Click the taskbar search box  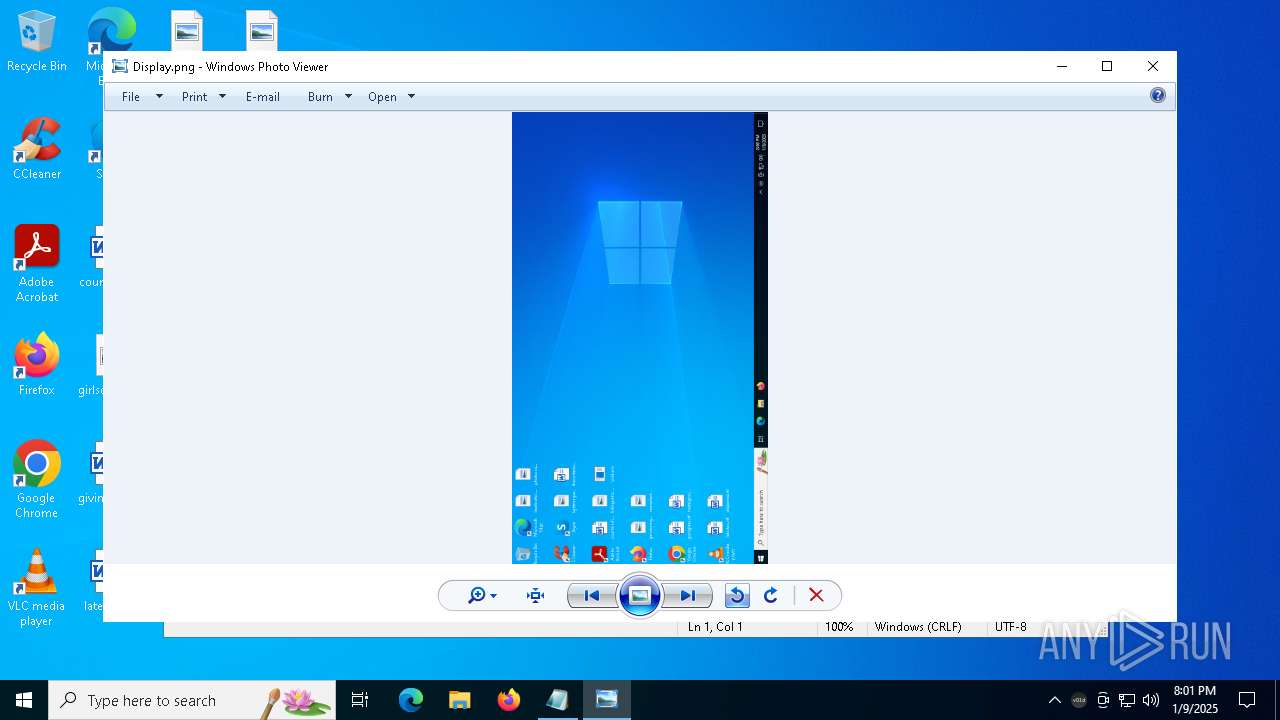click(192, 700)
